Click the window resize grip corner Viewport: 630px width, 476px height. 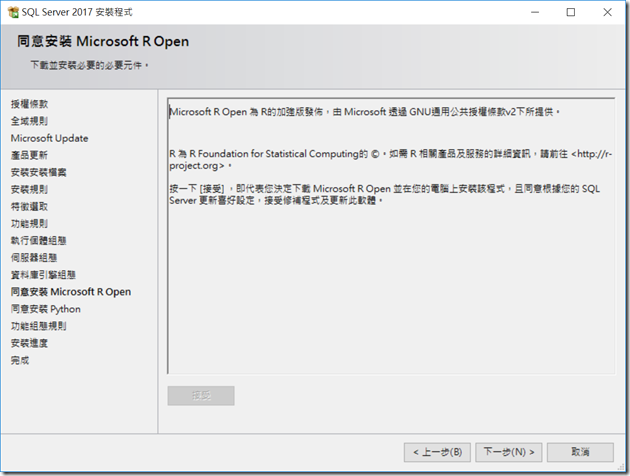[622, 468]
